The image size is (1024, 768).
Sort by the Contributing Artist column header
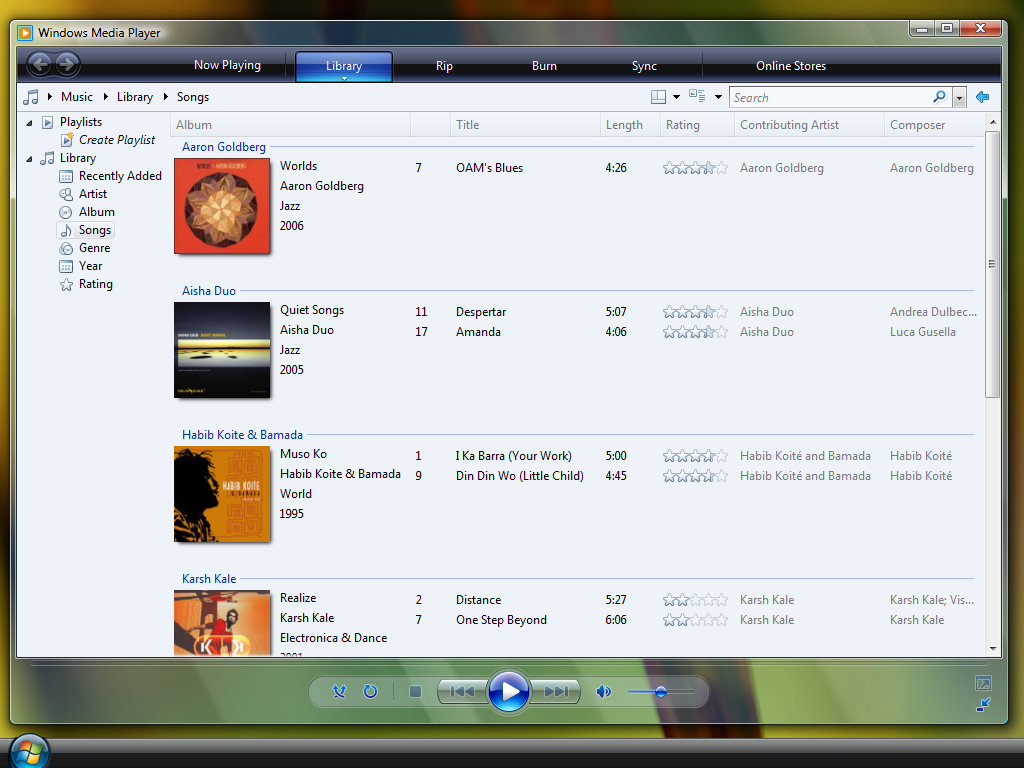click(x=809, y=125)
